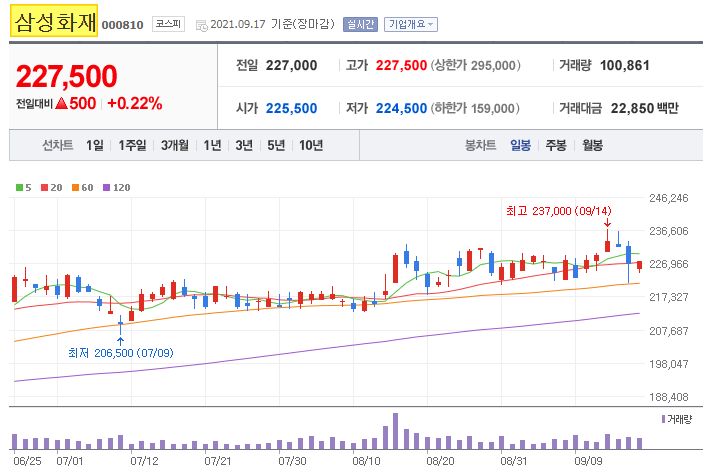Click the +0.22% change value
Image resolution: width=703 pixels, height=475 pixels.
(x=135, y=104)
